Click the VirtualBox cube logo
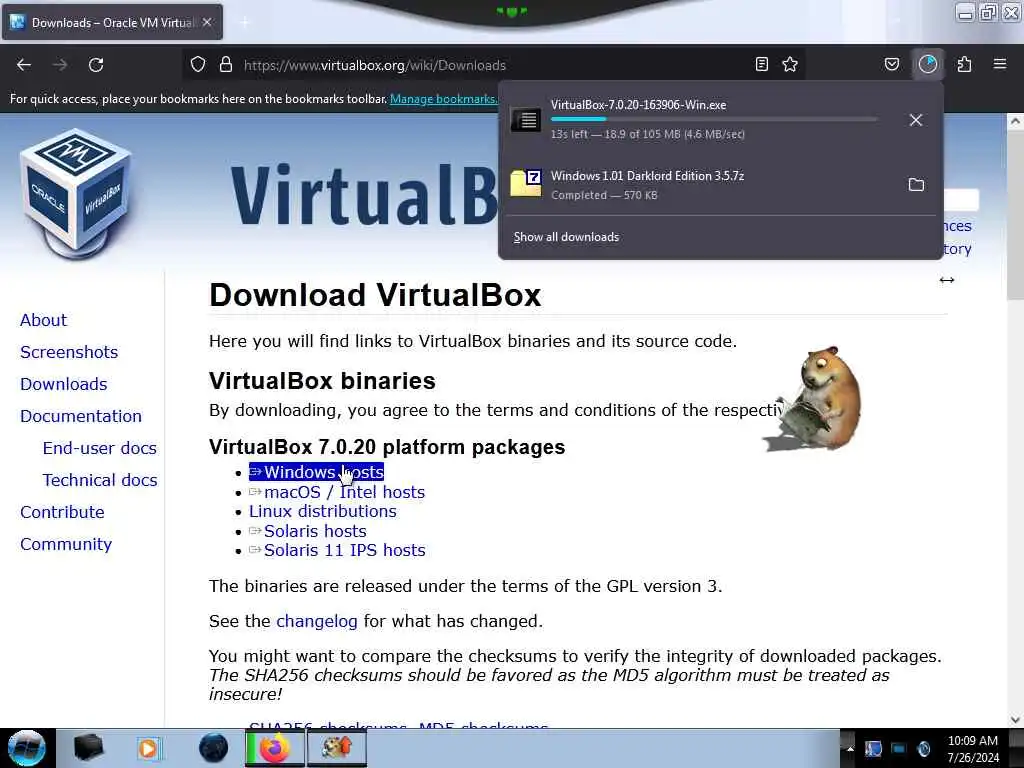Viewport: 1024px width, 768px height. (76, 193)
